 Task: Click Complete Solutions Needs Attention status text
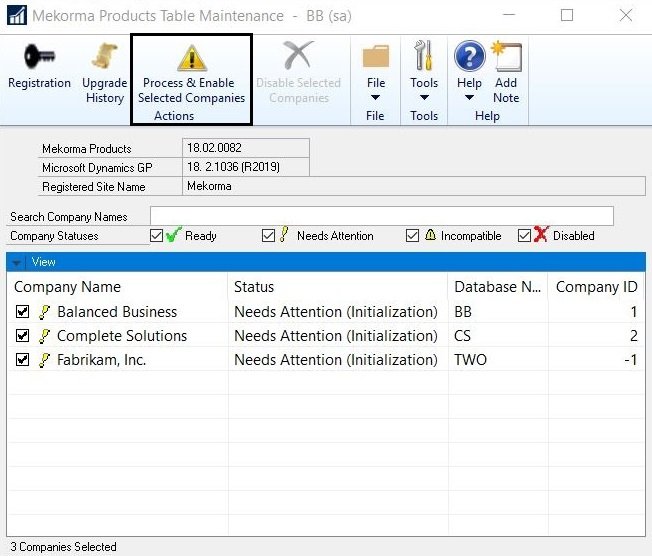tap(336, 336)
